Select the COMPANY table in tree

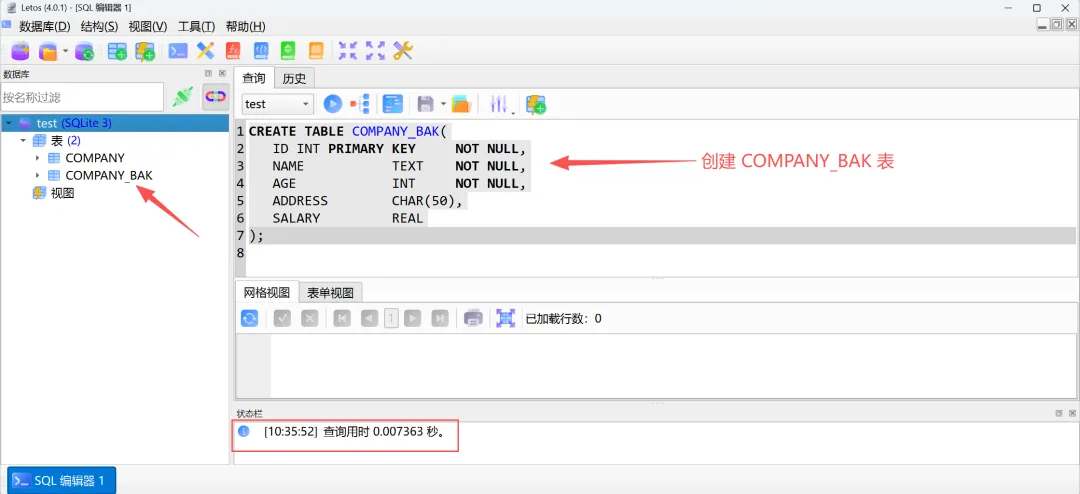coord(95,158)
